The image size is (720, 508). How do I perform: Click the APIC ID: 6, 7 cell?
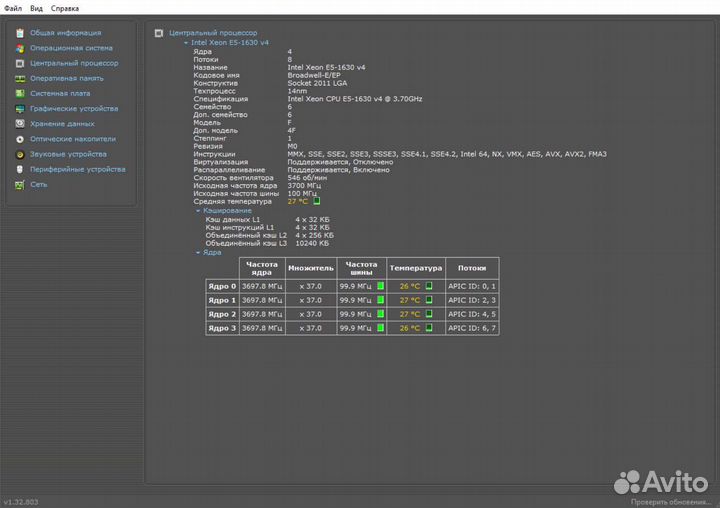point(472,328)
